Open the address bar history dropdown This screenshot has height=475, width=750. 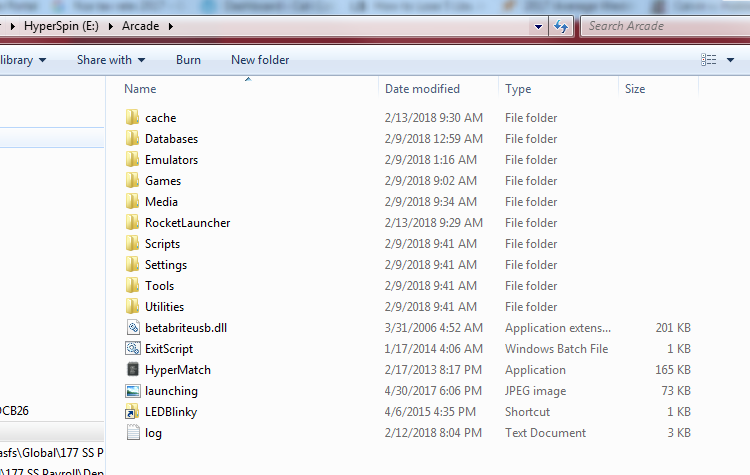pyautogui.click(x=538, y=27)
